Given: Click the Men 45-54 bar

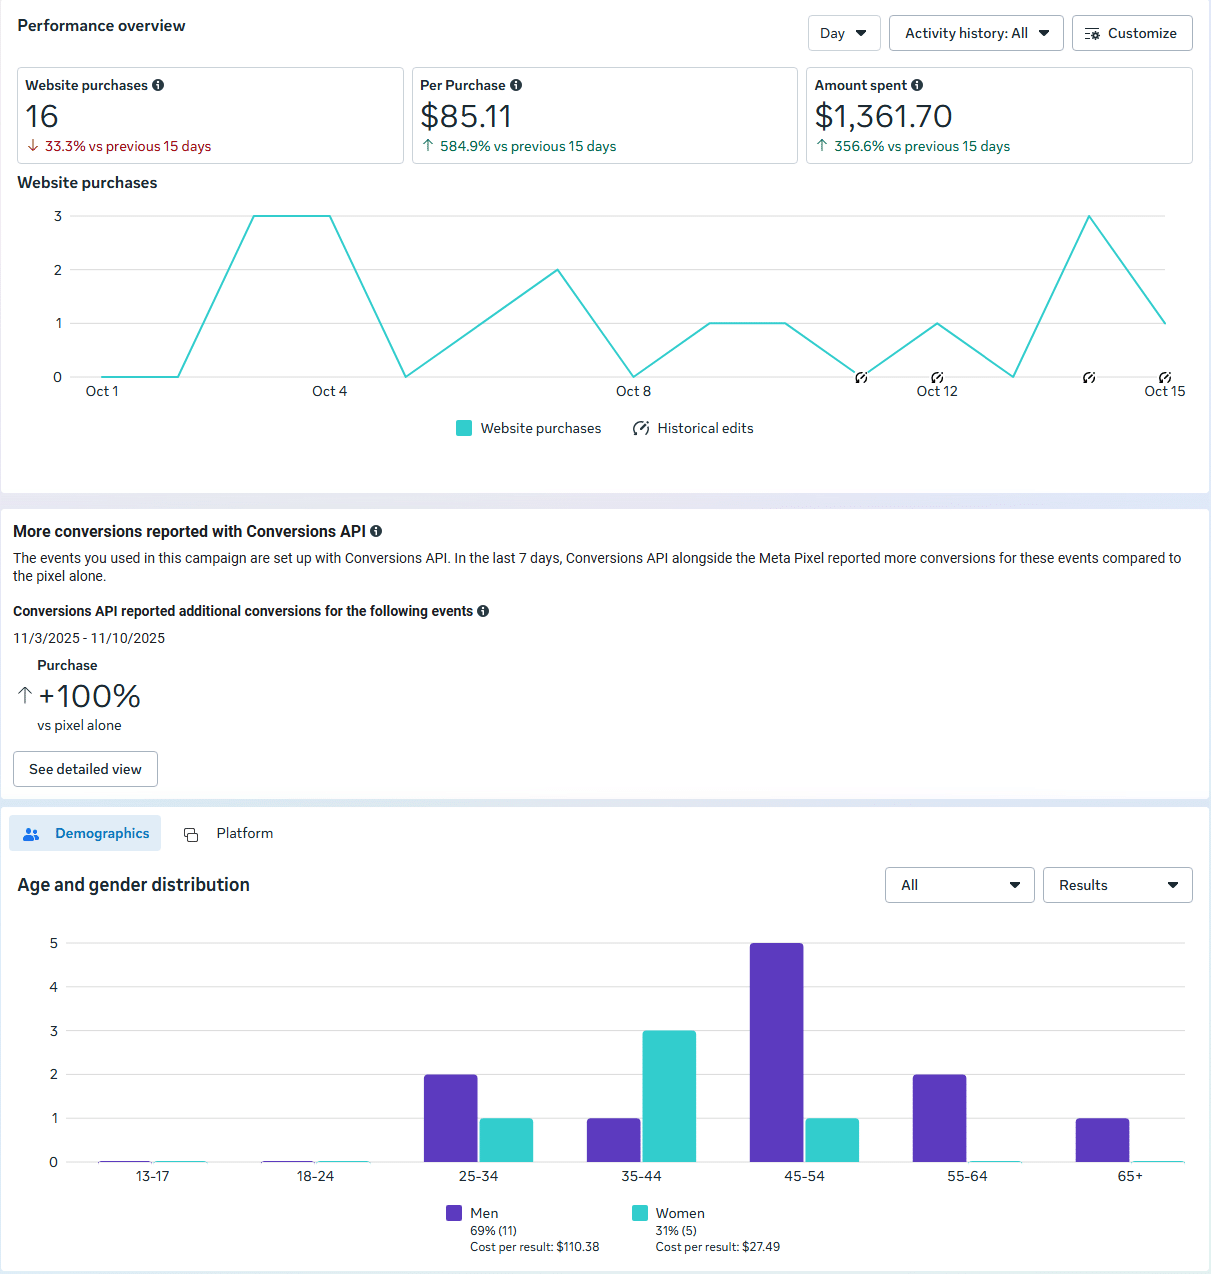Looking at the screenshot, I should click(x=776, y=1052).
